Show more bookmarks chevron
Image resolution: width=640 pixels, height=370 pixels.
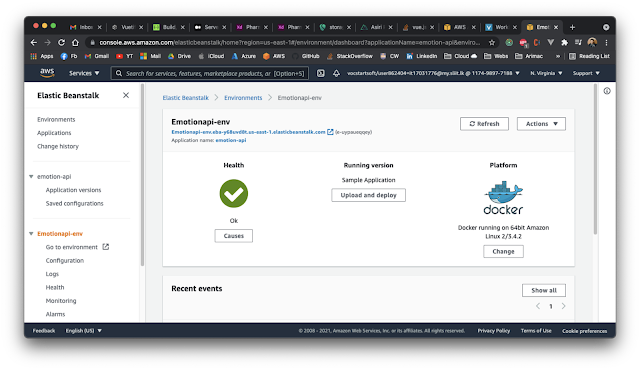(x=558, y=56)
